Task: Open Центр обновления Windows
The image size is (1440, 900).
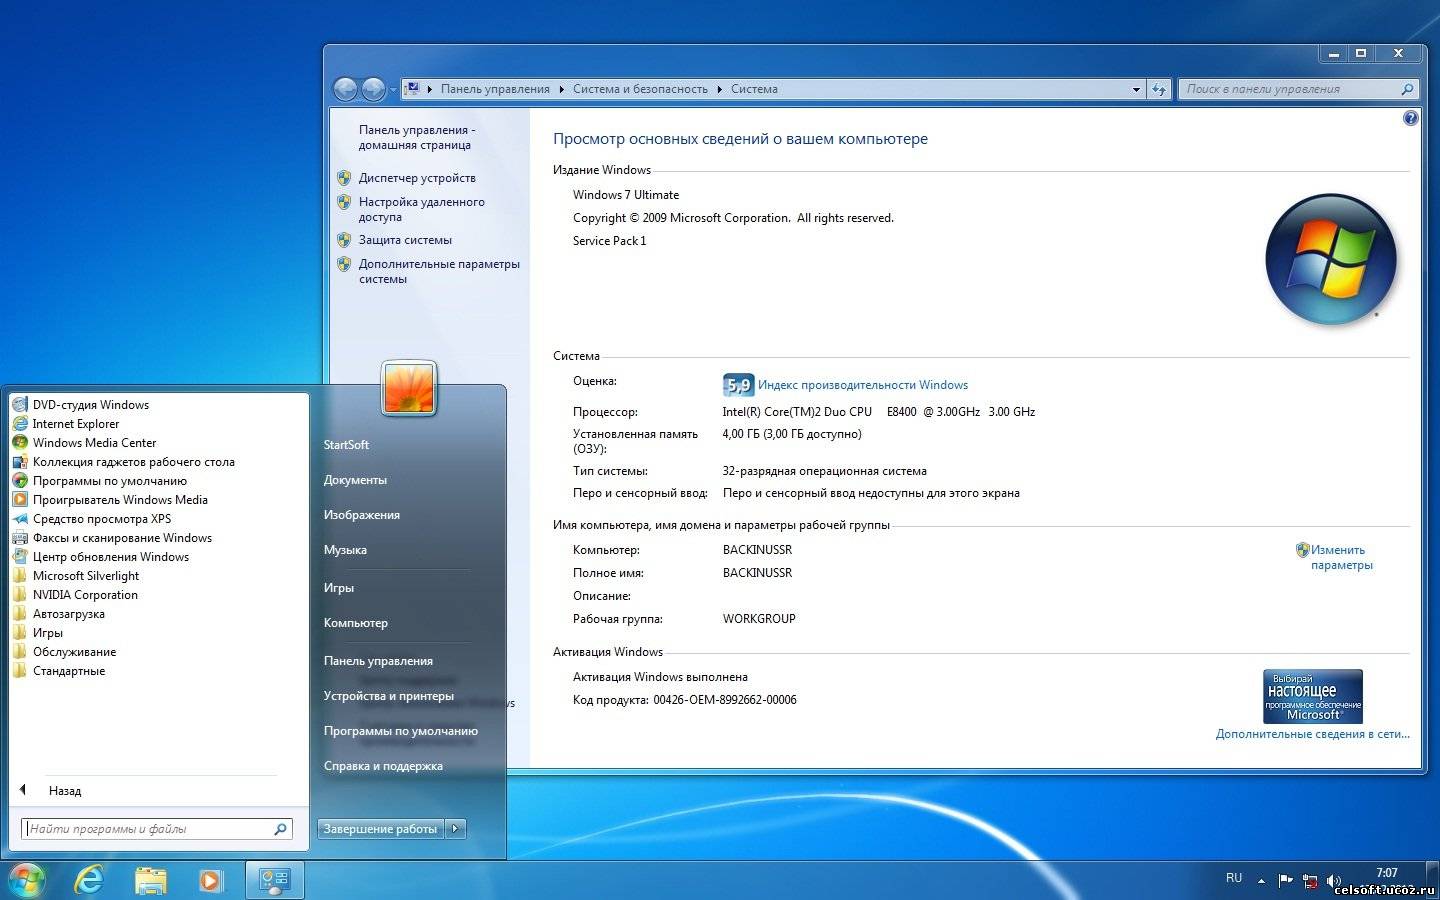Action: (x=100, y=557)
